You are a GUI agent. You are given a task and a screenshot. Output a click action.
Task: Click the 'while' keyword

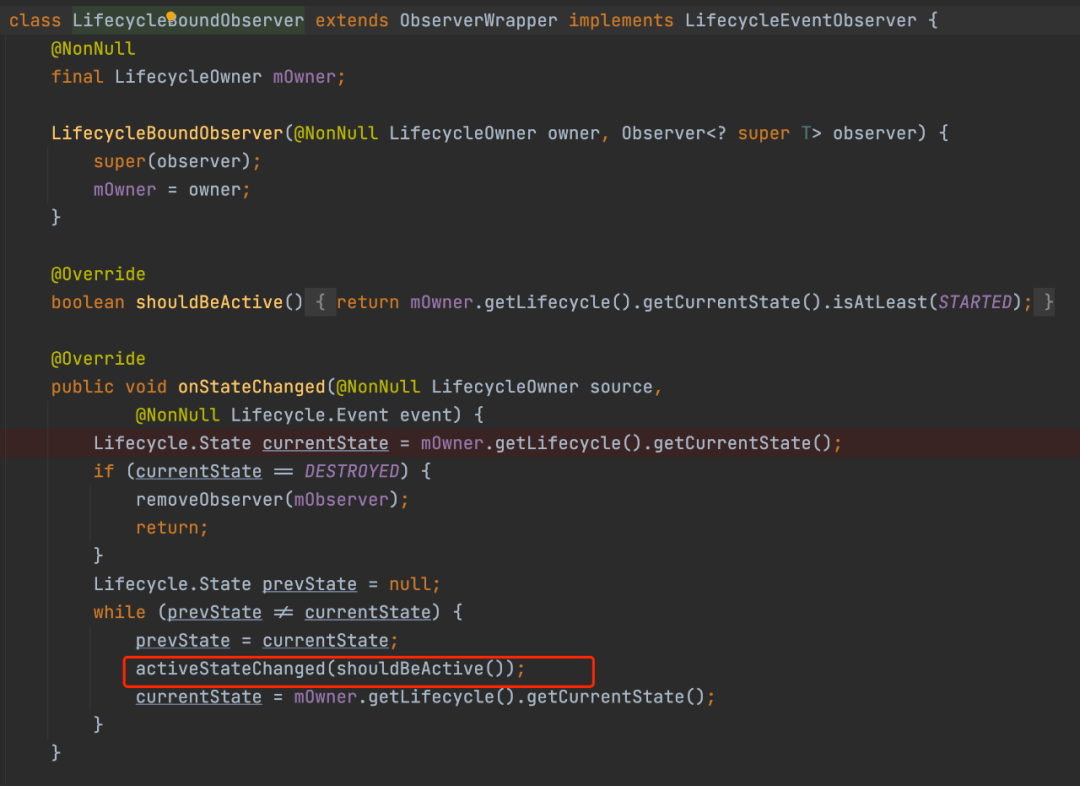(x=119, y=612)
